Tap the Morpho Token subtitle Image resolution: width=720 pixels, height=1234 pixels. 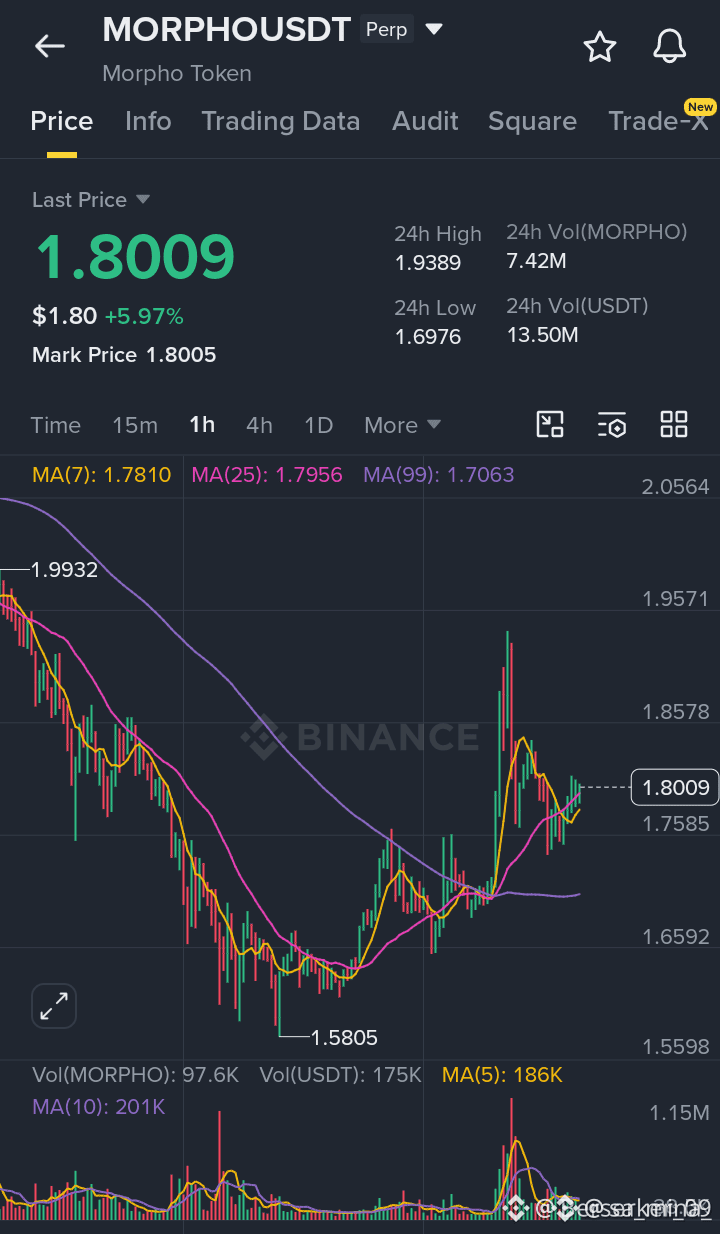177,74
